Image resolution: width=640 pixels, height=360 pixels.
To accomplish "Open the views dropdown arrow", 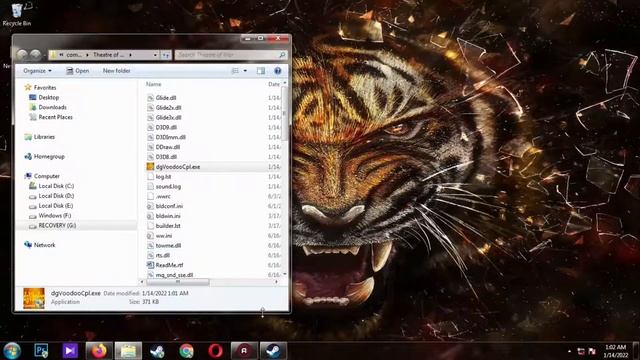I will click(245, 71).
